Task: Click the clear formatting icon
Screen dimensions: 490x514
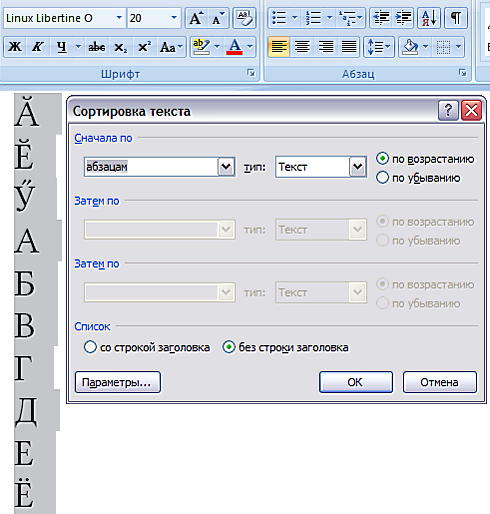Action: [x=244, y=18]
